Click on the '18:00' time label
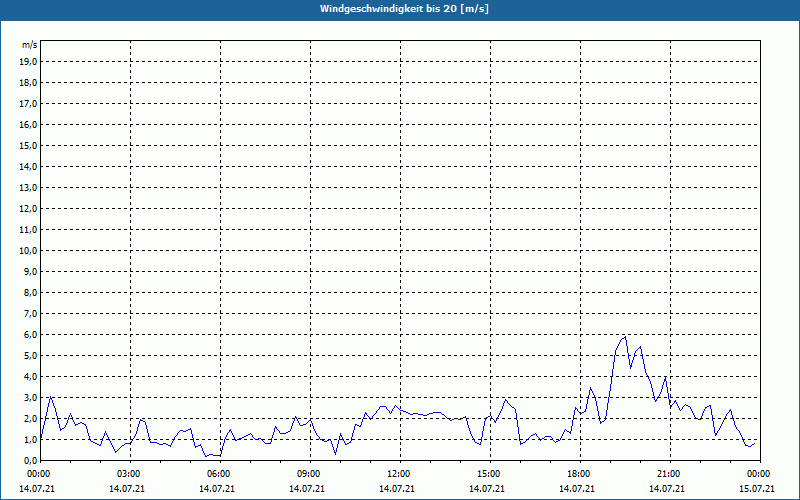Viewport: 800px width, 500px height. [580, 474]
